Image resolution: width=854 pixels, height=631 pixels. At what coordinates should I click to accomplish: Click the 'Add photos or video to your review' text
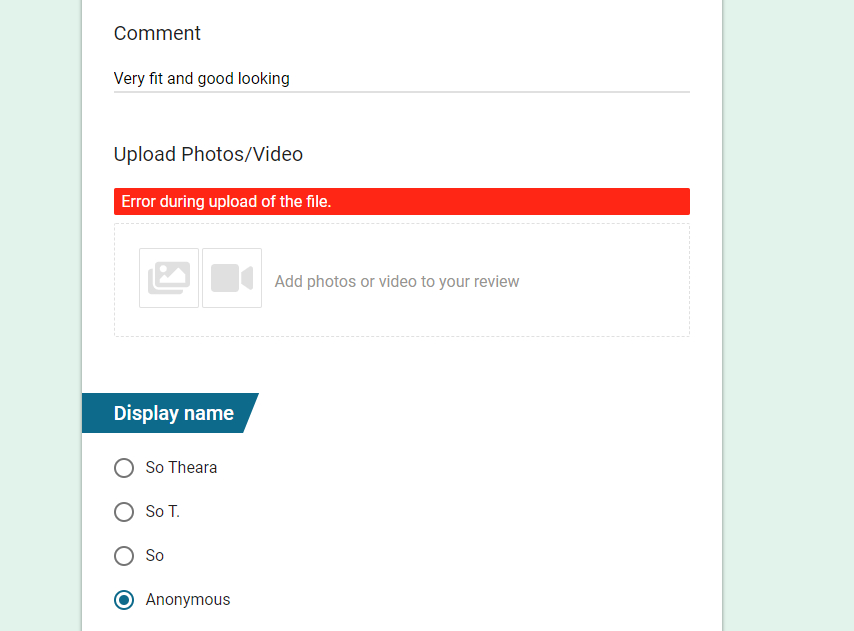[x=396, y=281]
